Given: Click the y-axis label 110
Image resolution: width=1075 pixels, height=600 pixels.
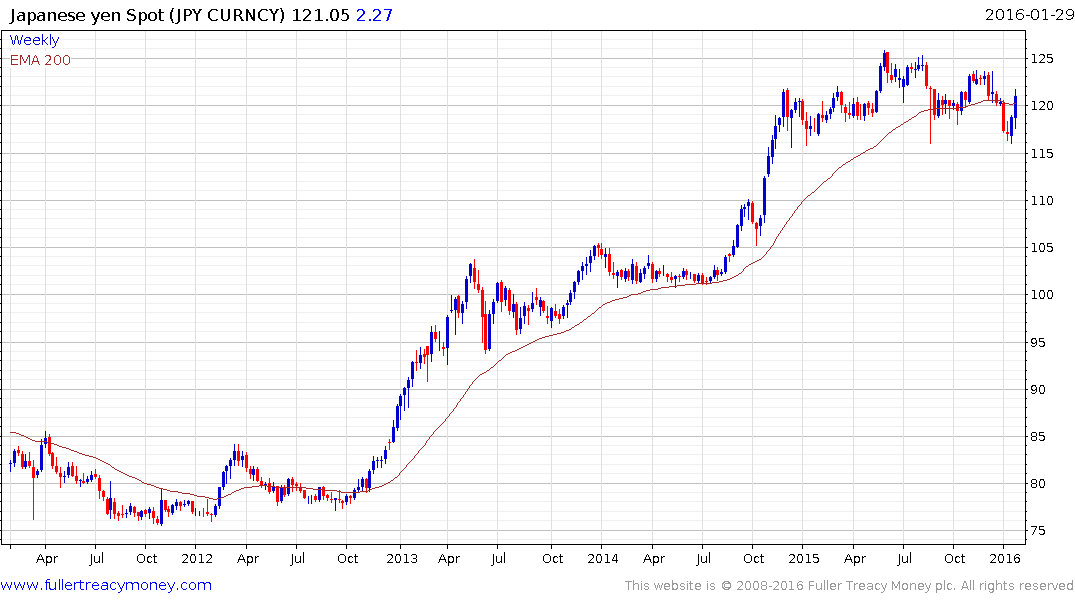Looking at the screenshot, I should coord(1042,201).
